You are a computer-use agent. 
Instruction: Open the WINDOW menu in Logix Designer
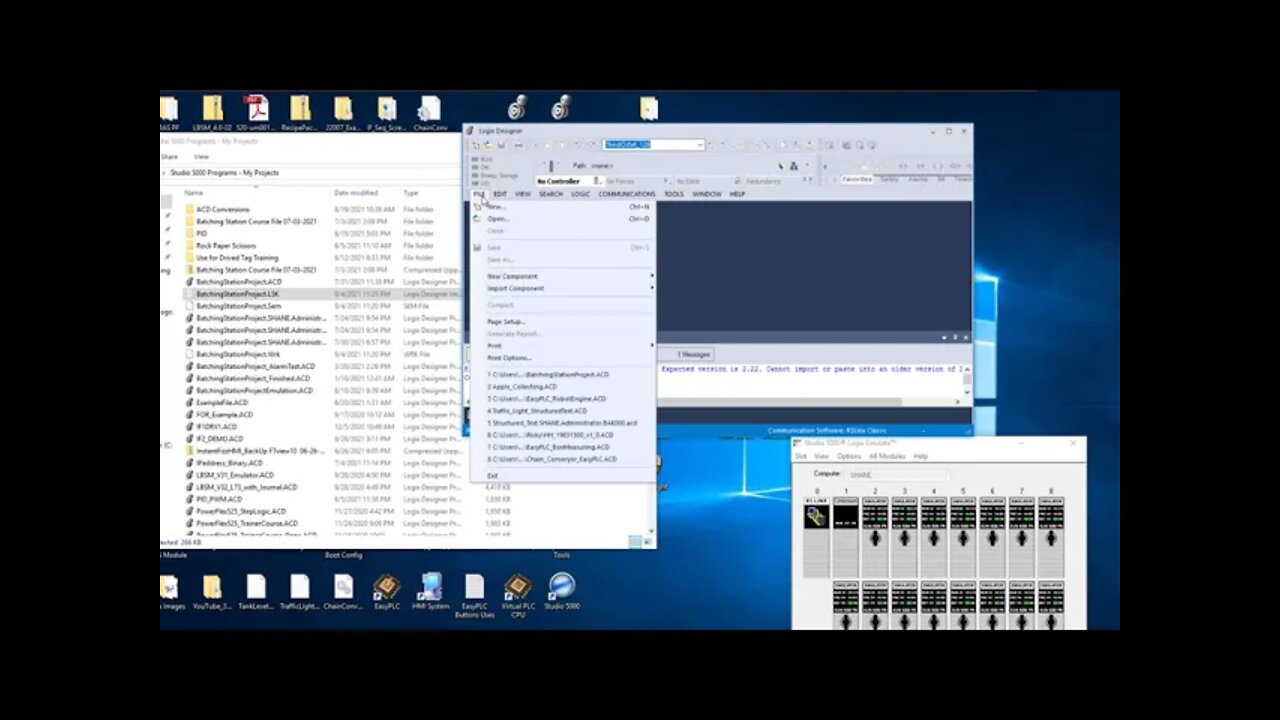707,194
